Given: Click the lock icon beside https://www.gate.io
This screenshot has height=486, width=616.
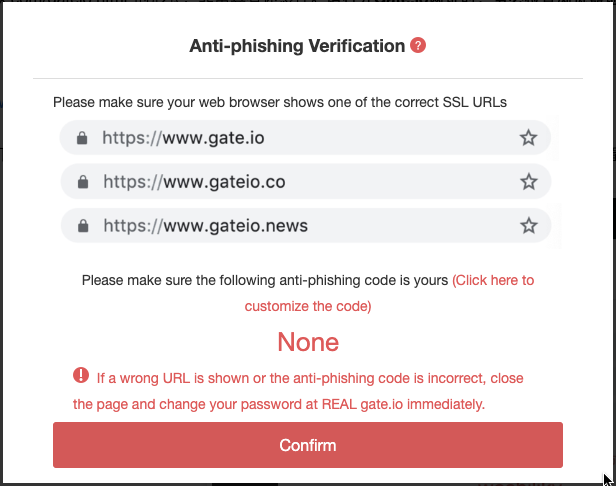Looking at the screenshot, I should pos(82,138).
